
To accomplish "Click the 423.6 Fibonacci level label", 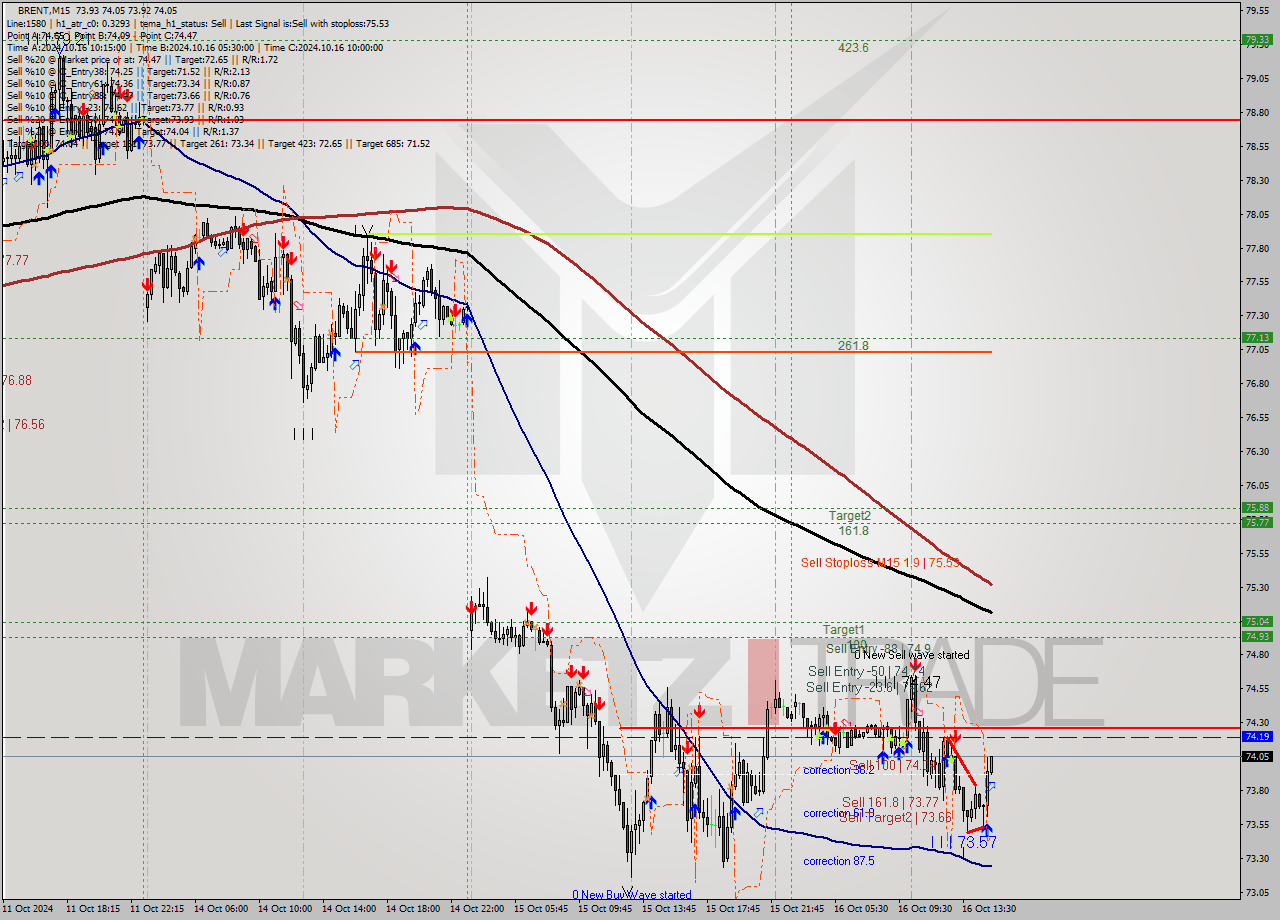I will coord(853,47).
